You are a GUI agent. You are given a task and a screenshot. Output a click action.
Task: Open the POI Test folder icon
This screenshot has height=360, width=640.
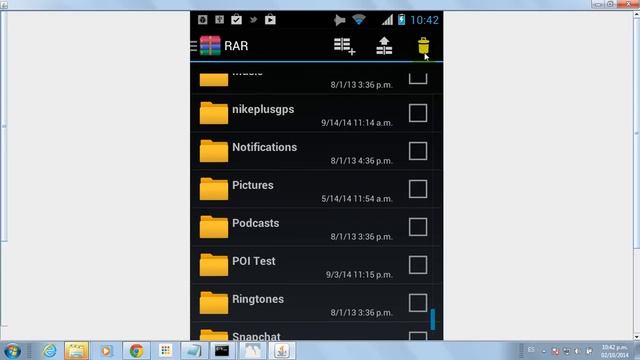tap(213, 265)
